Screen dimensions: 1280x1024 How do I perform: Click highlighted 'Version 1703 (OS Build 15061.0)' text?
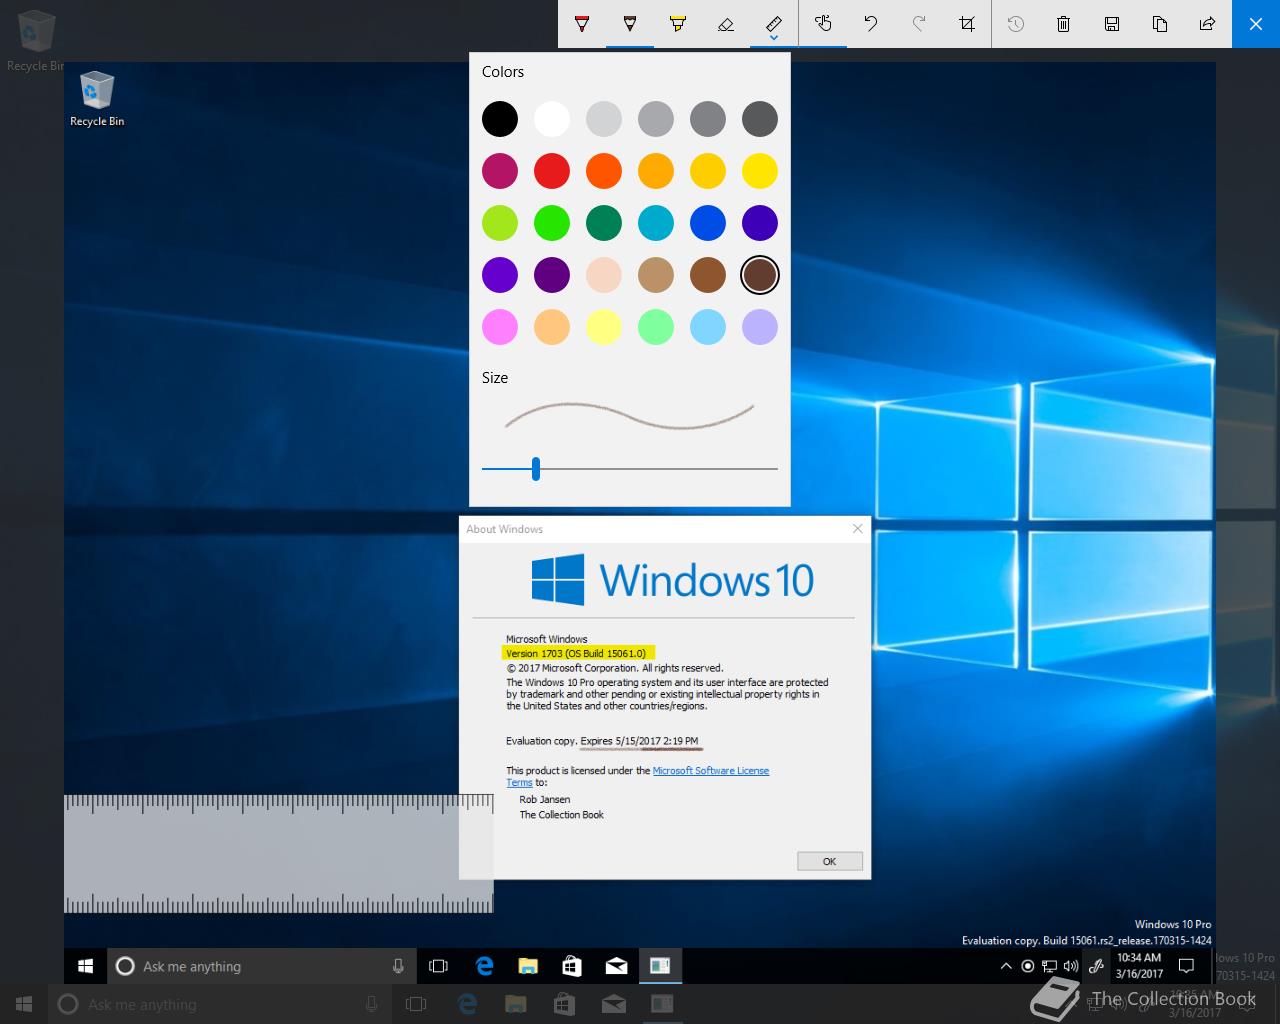coord(576,653)
